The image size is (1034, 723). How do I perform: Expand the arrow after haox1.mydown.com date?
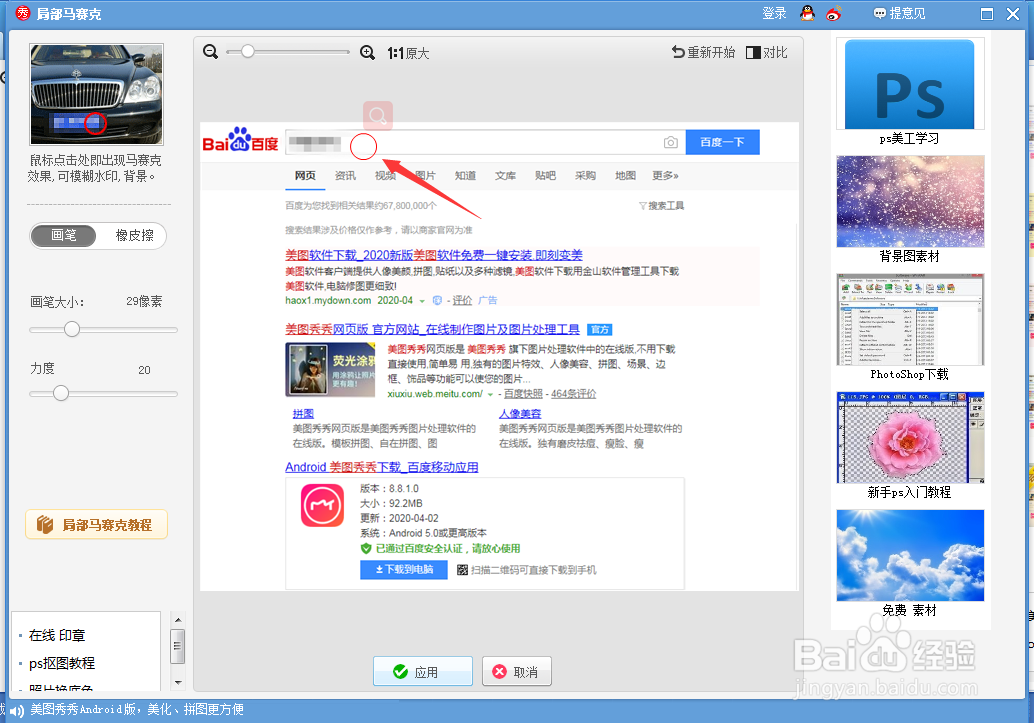coord(422,301)
